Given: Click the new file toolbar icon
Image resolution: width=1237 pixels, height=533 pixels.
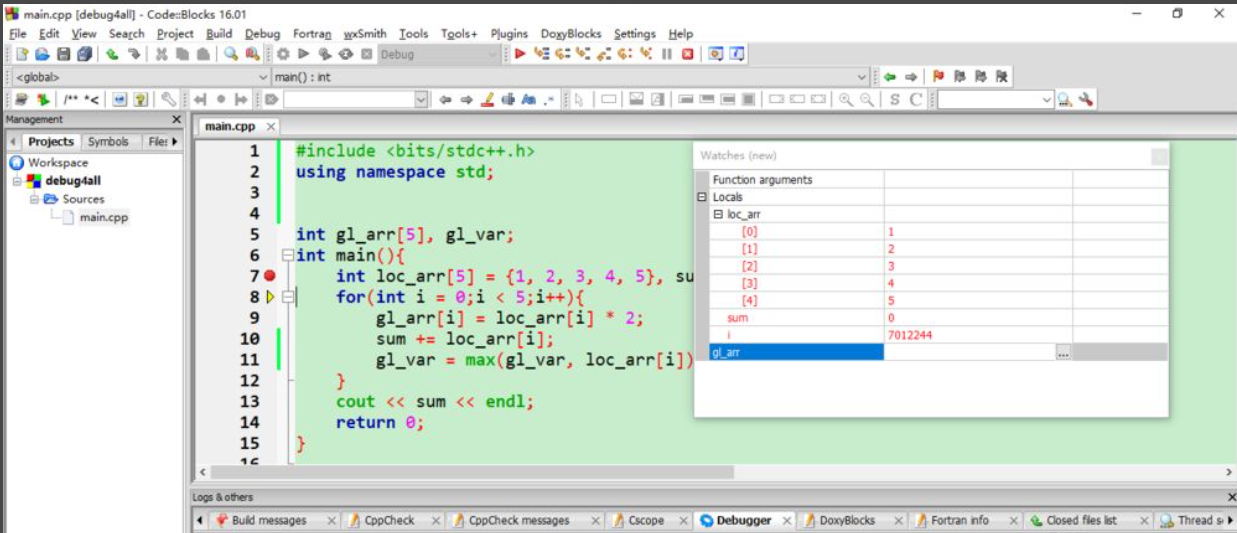Looking at the screenshot, I should [21, 54].
